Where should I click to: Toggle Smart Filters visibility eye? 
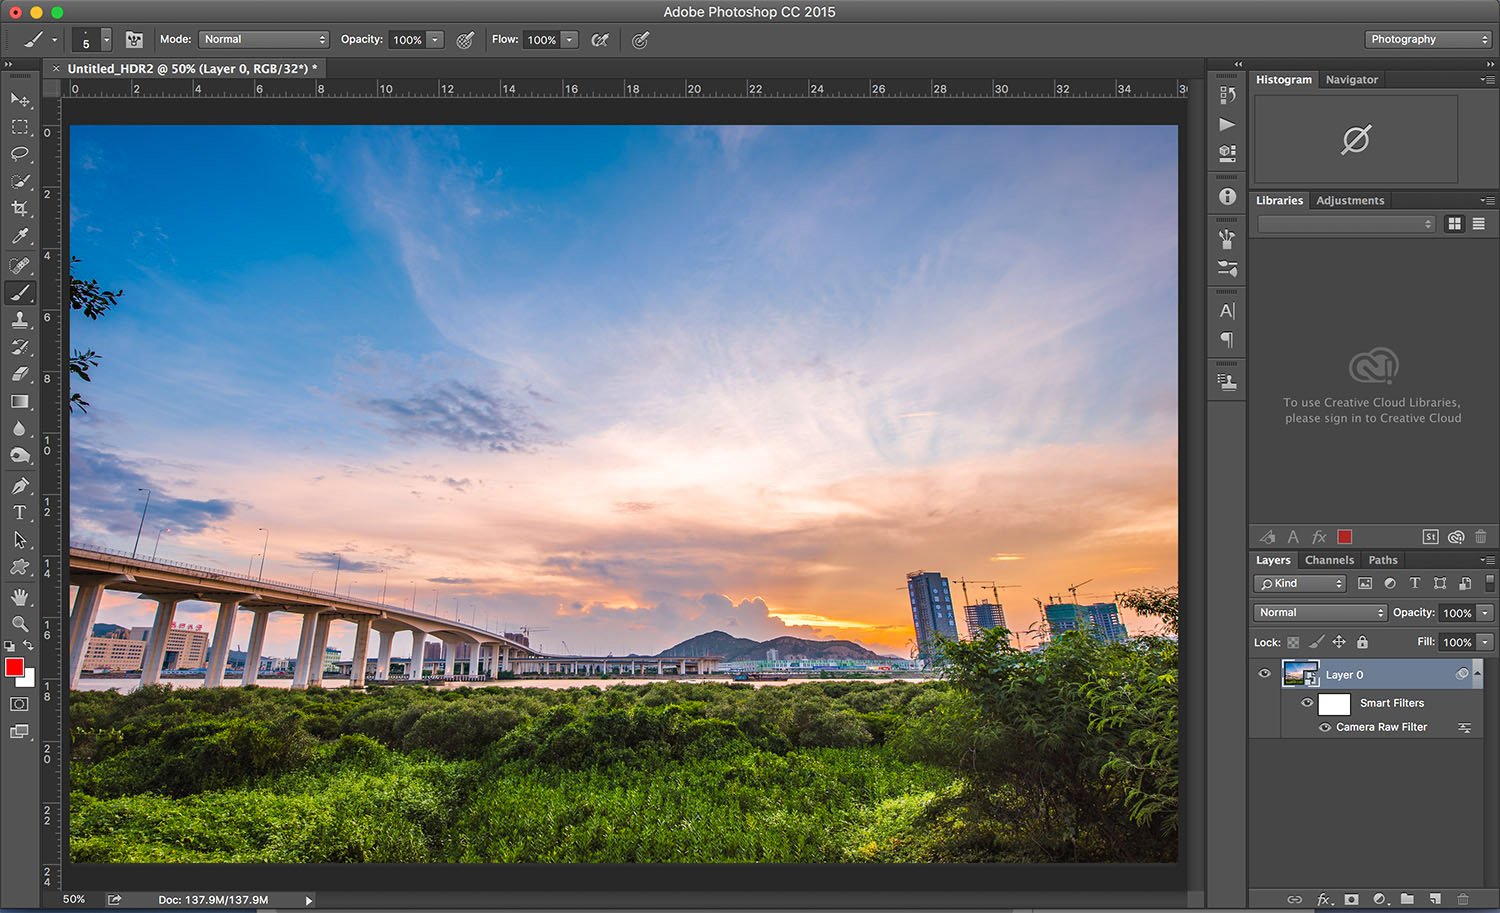click(x=1307, y=703)
